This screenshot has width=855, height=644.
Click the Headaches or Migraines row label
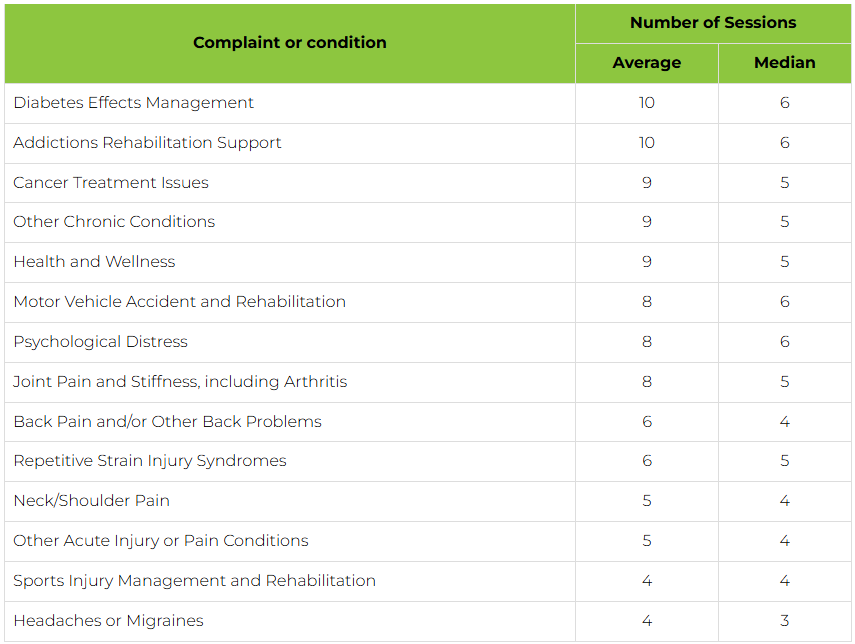109,621
